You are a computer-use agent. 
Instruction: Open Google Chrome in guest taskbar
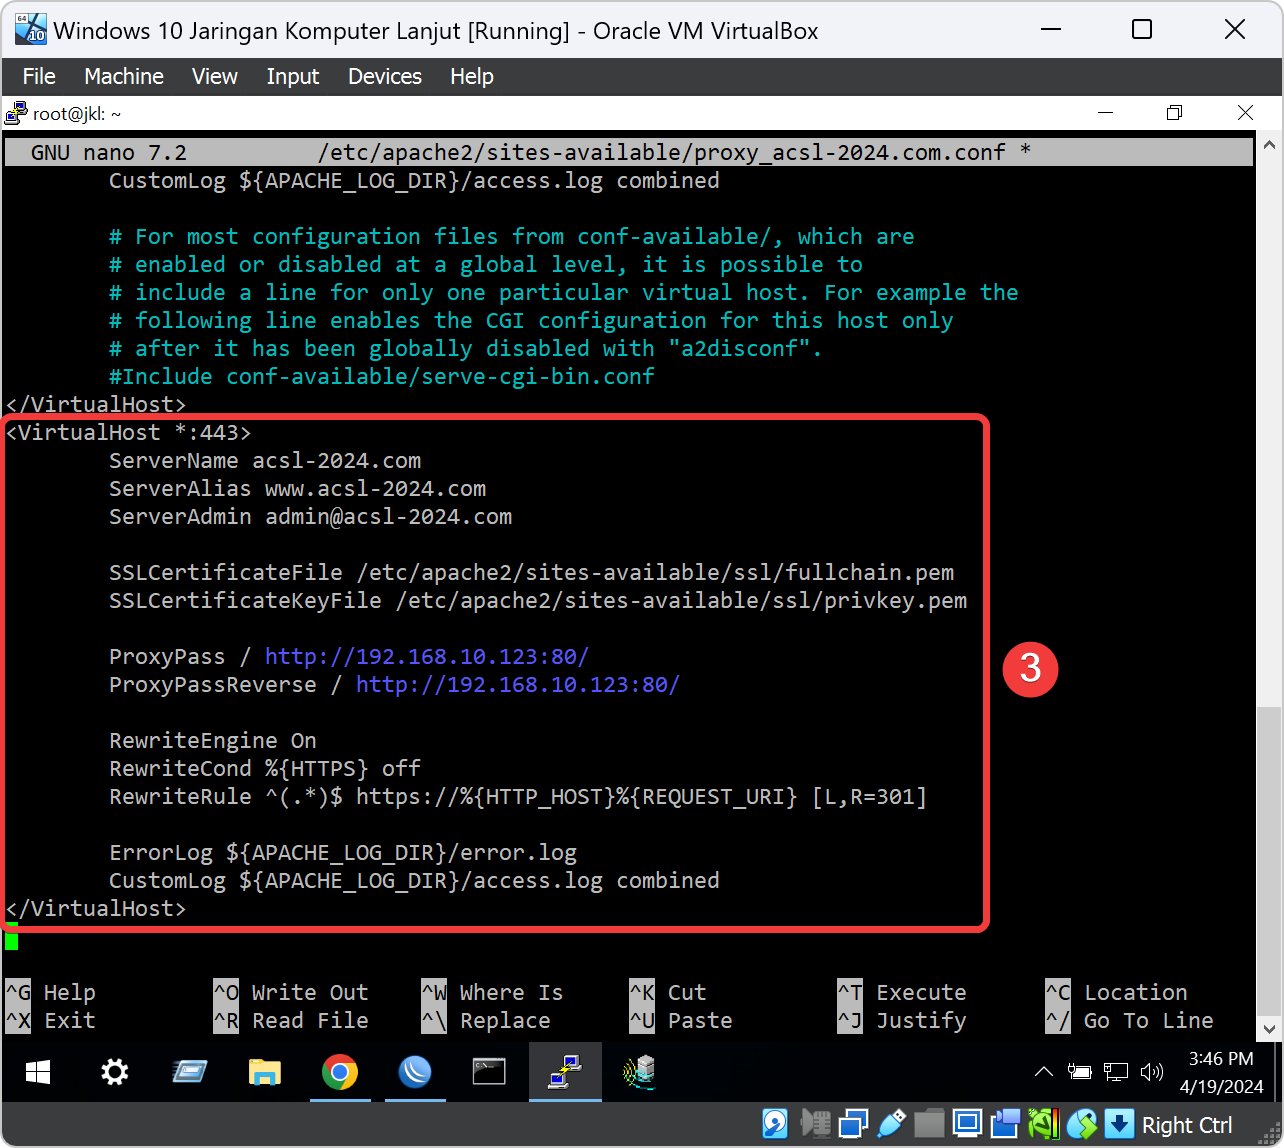pos(340,1073)
